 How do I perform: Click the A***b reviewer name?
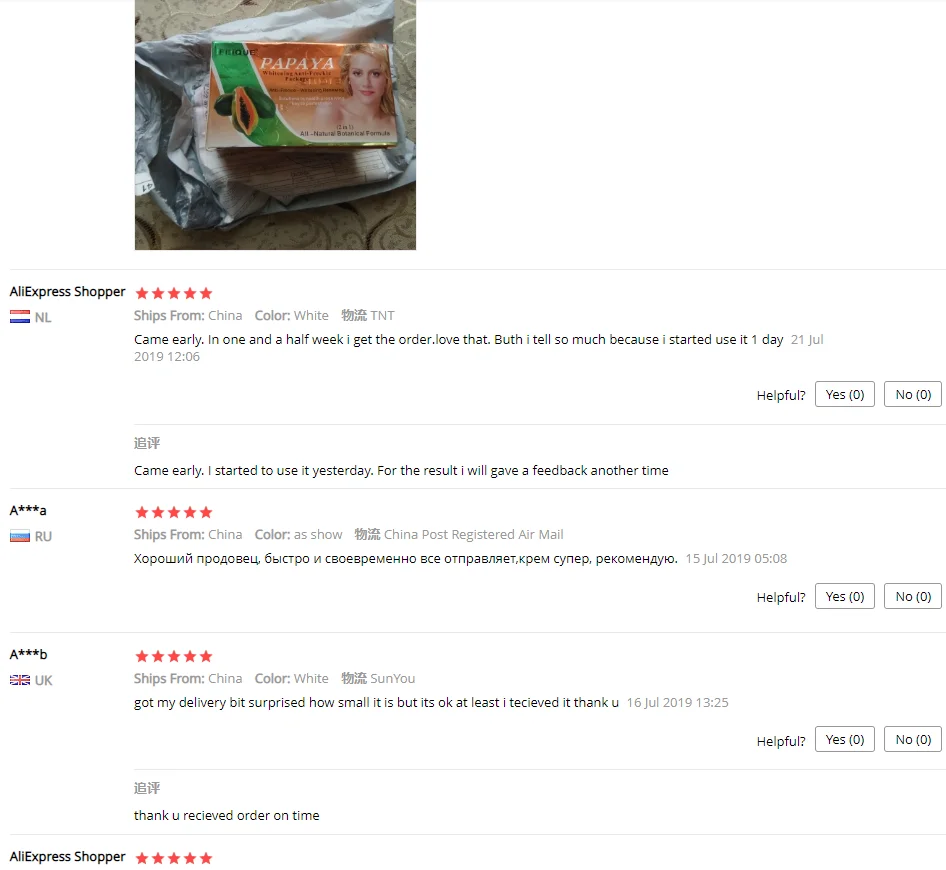pyautogui.click(x=28, y=654)
